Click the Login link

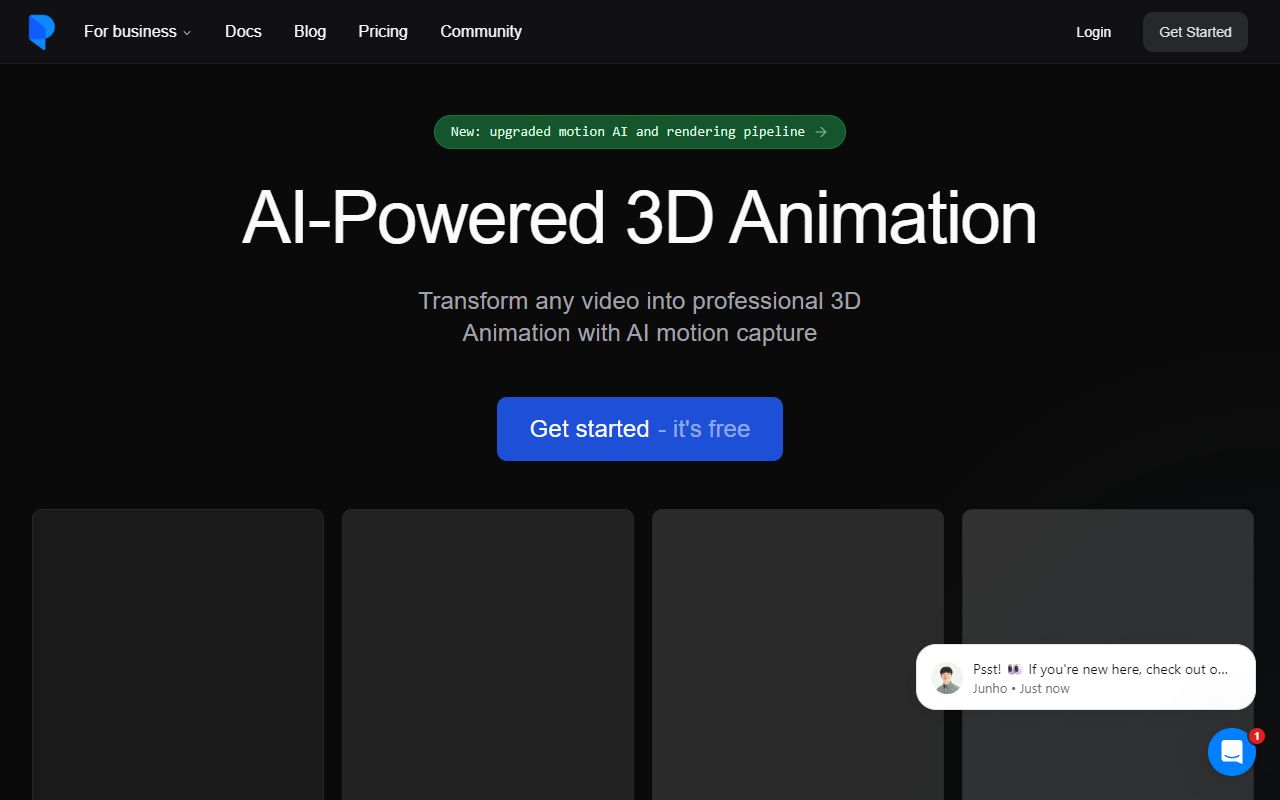(1093, 31)
